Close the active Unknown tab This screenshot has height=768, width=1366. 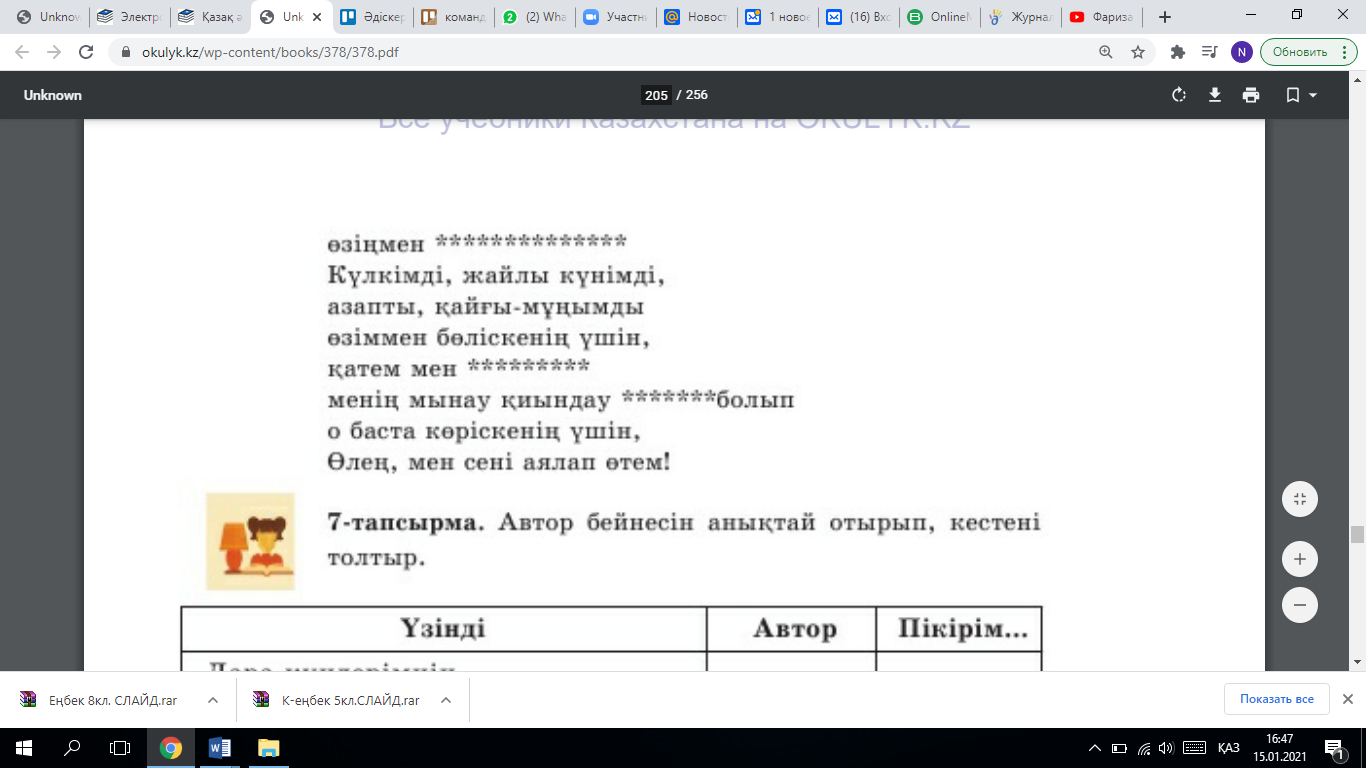coord(316,17)
